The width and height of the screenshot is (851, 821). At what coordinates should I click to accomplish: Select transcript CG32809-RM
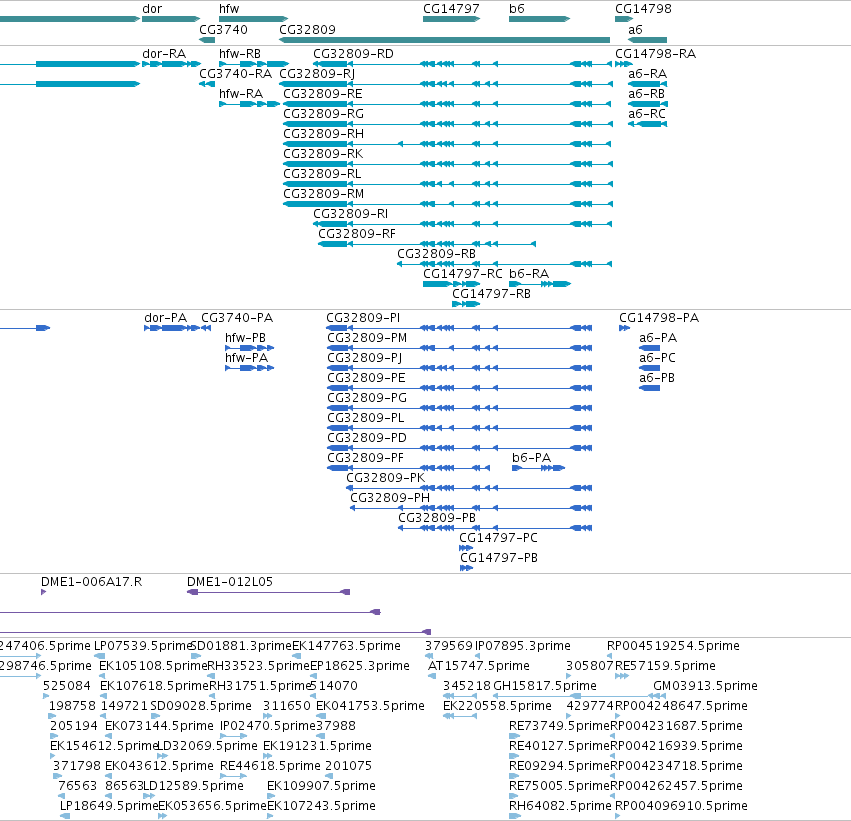pyautogui.click(x=323, y=194)
